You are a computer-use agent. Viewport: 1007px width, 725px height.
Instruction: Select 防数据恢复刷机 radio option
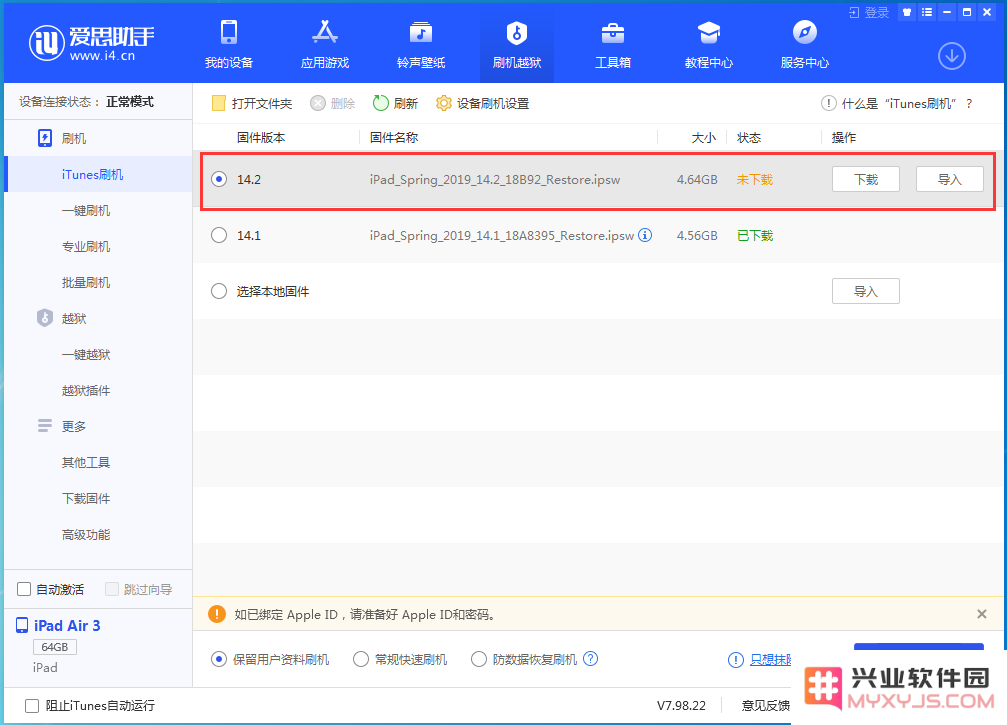478,659
